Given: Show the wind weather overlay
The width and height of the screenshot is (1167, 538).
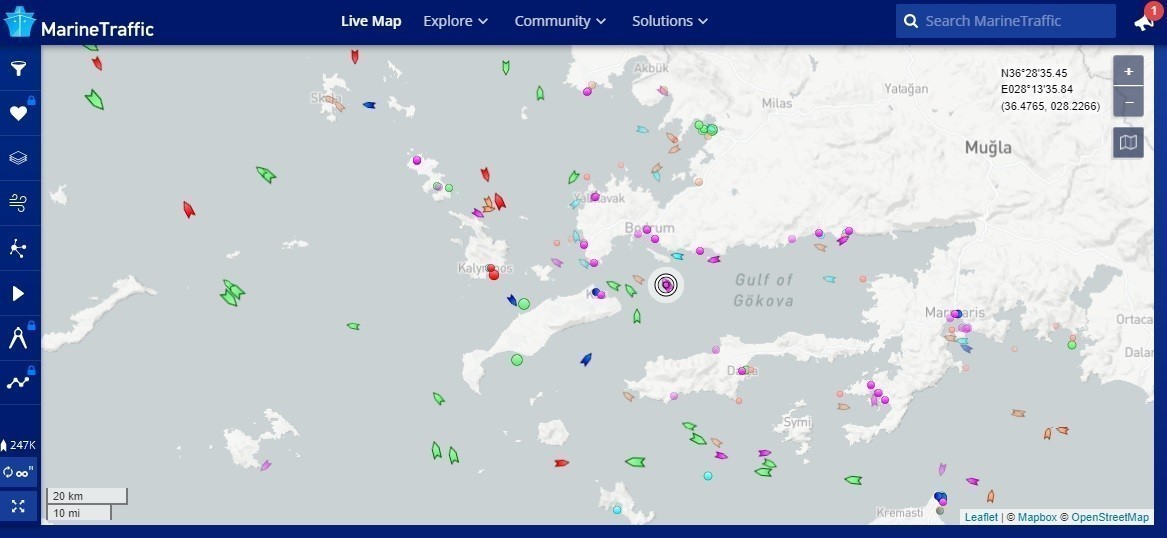Looking at the screenshot, I should (18, 203).
